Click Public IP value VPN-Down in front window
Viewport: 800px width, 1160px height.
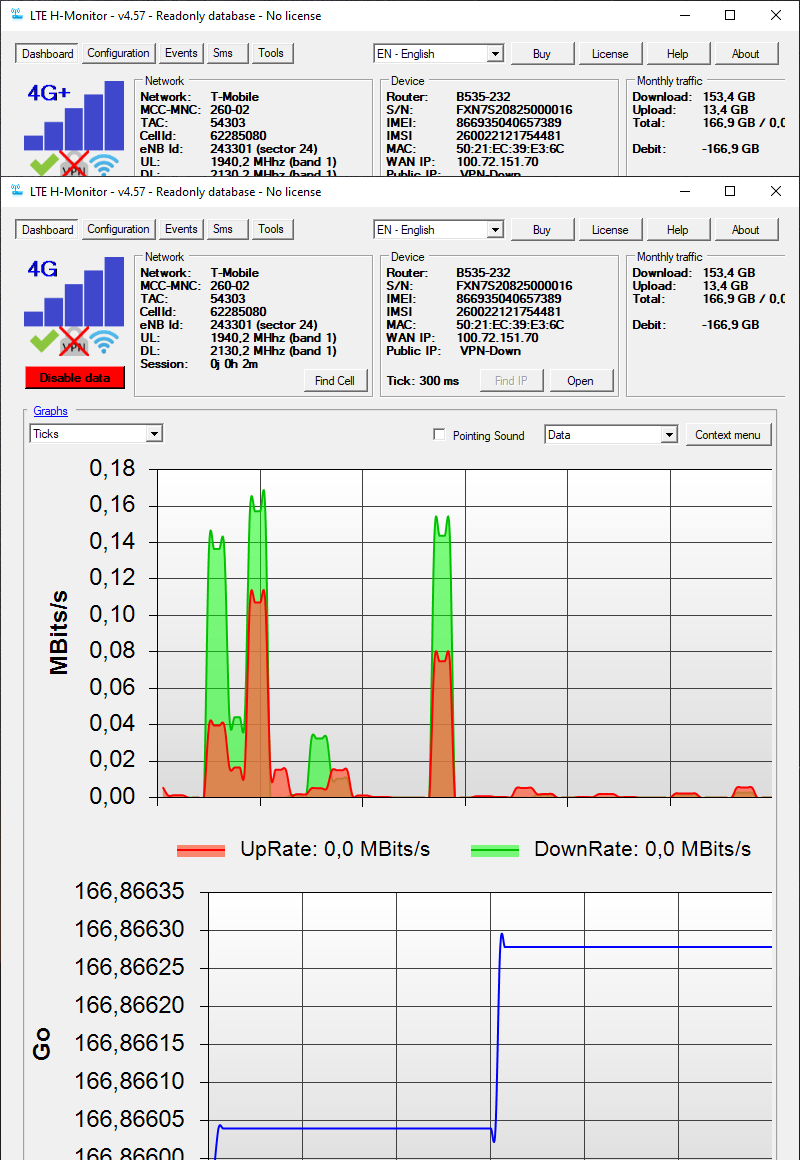[490, 351]
